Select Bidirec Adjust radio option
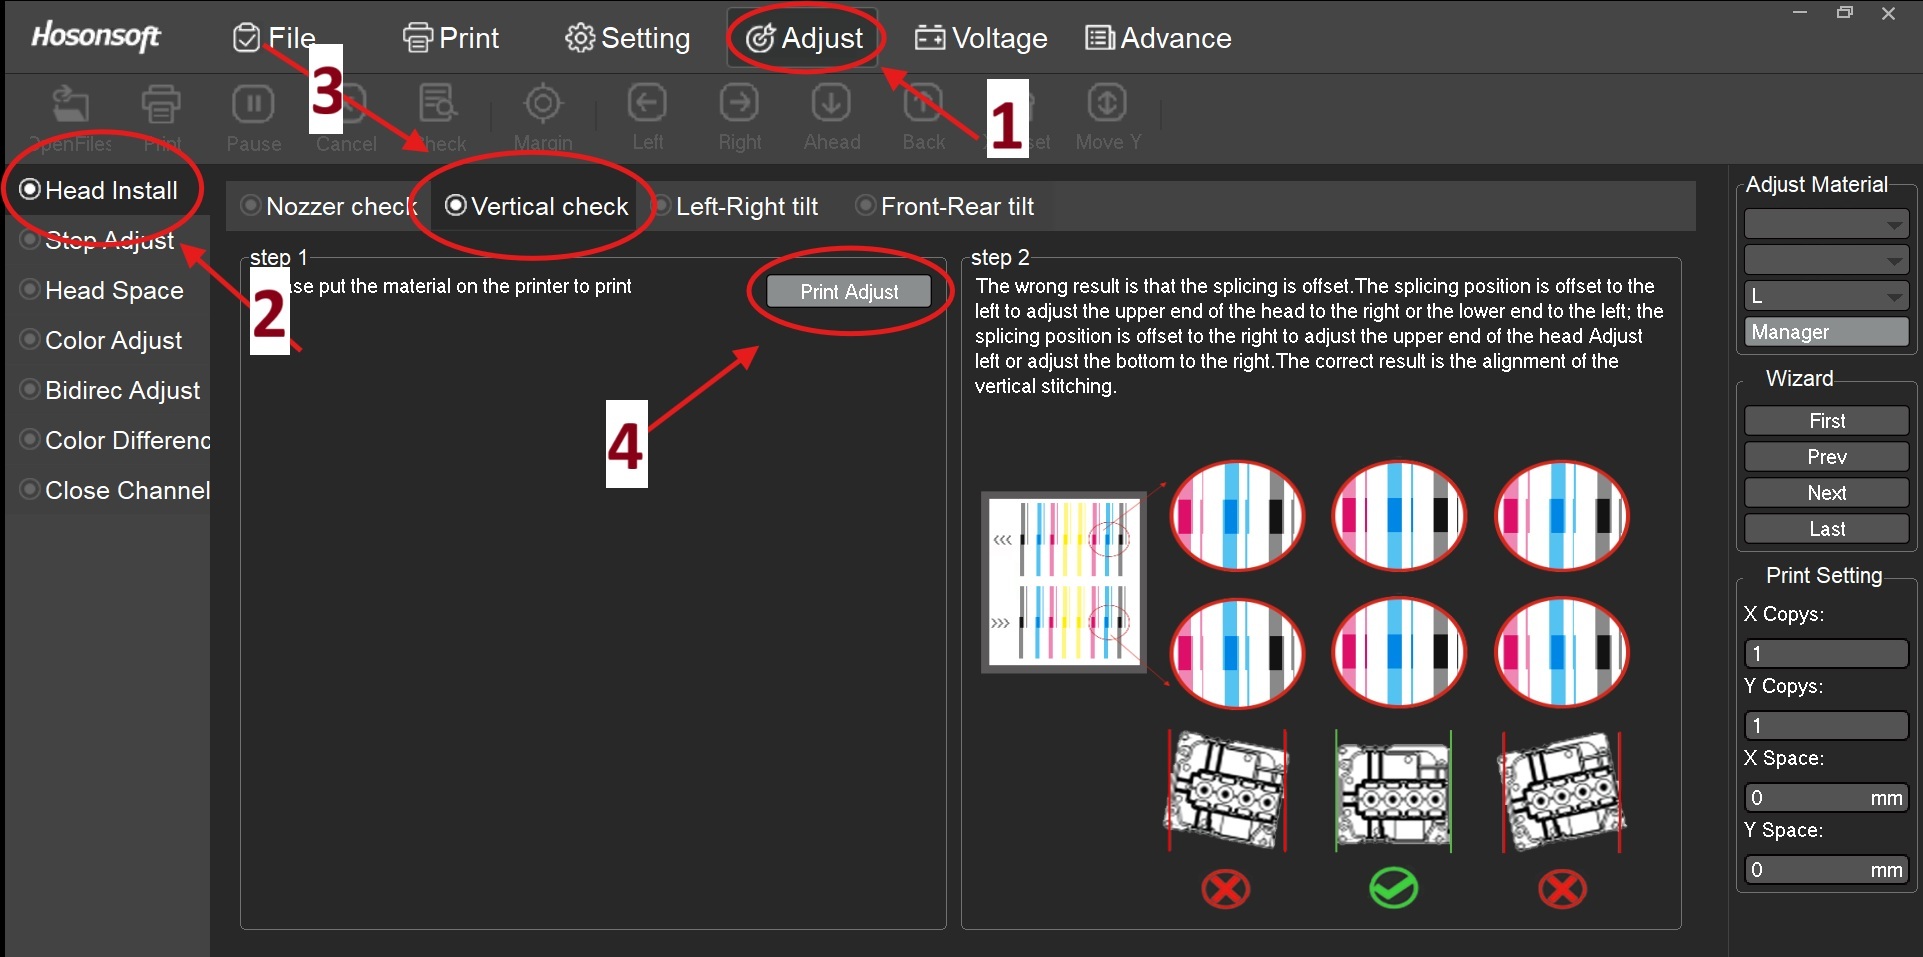 [31, 390]
